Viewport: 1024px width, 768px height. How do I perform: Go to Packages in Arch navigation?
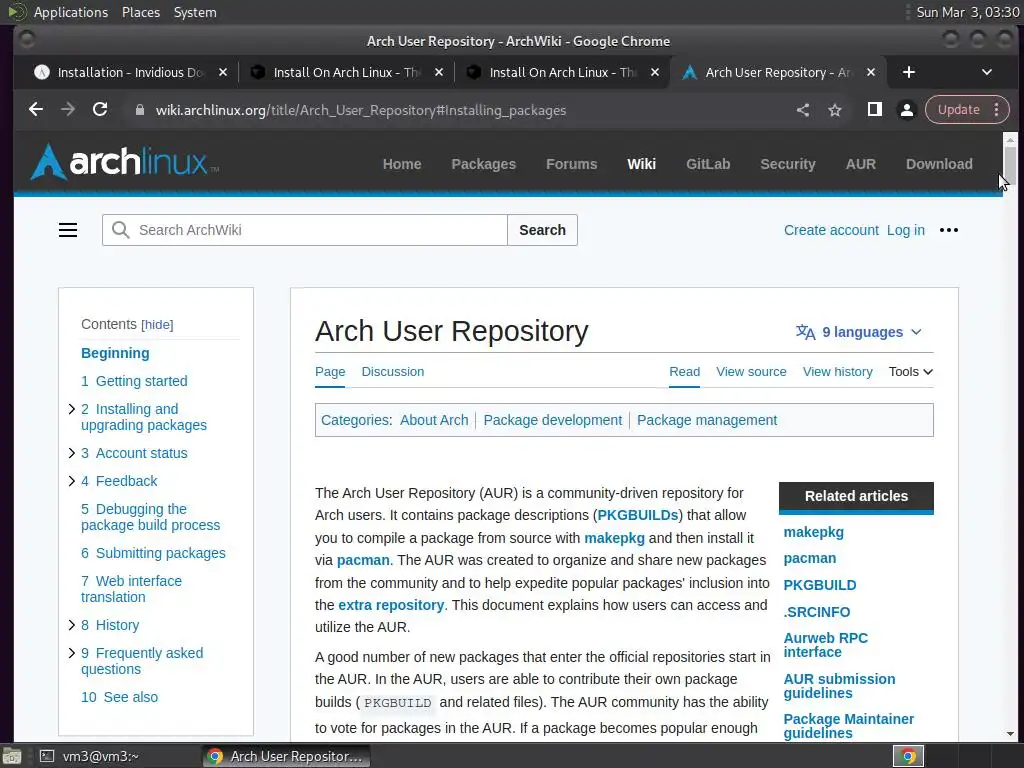[483, 164]
